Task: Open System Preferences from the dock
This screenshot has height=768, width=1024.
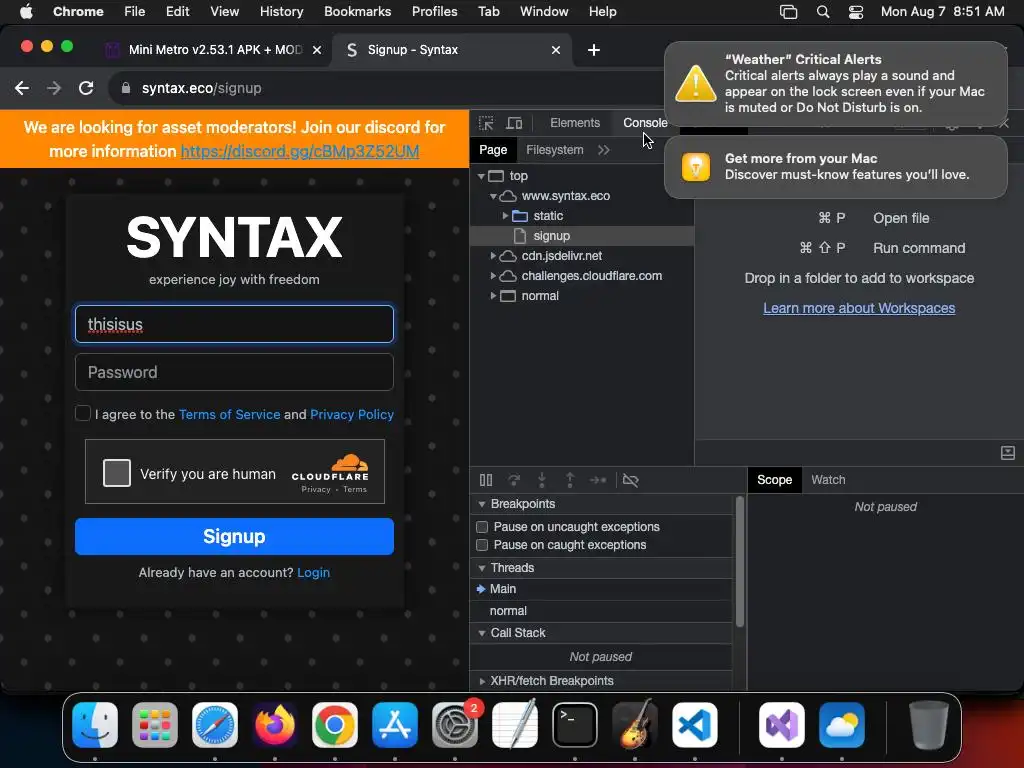Action: (x=455, y=725)
